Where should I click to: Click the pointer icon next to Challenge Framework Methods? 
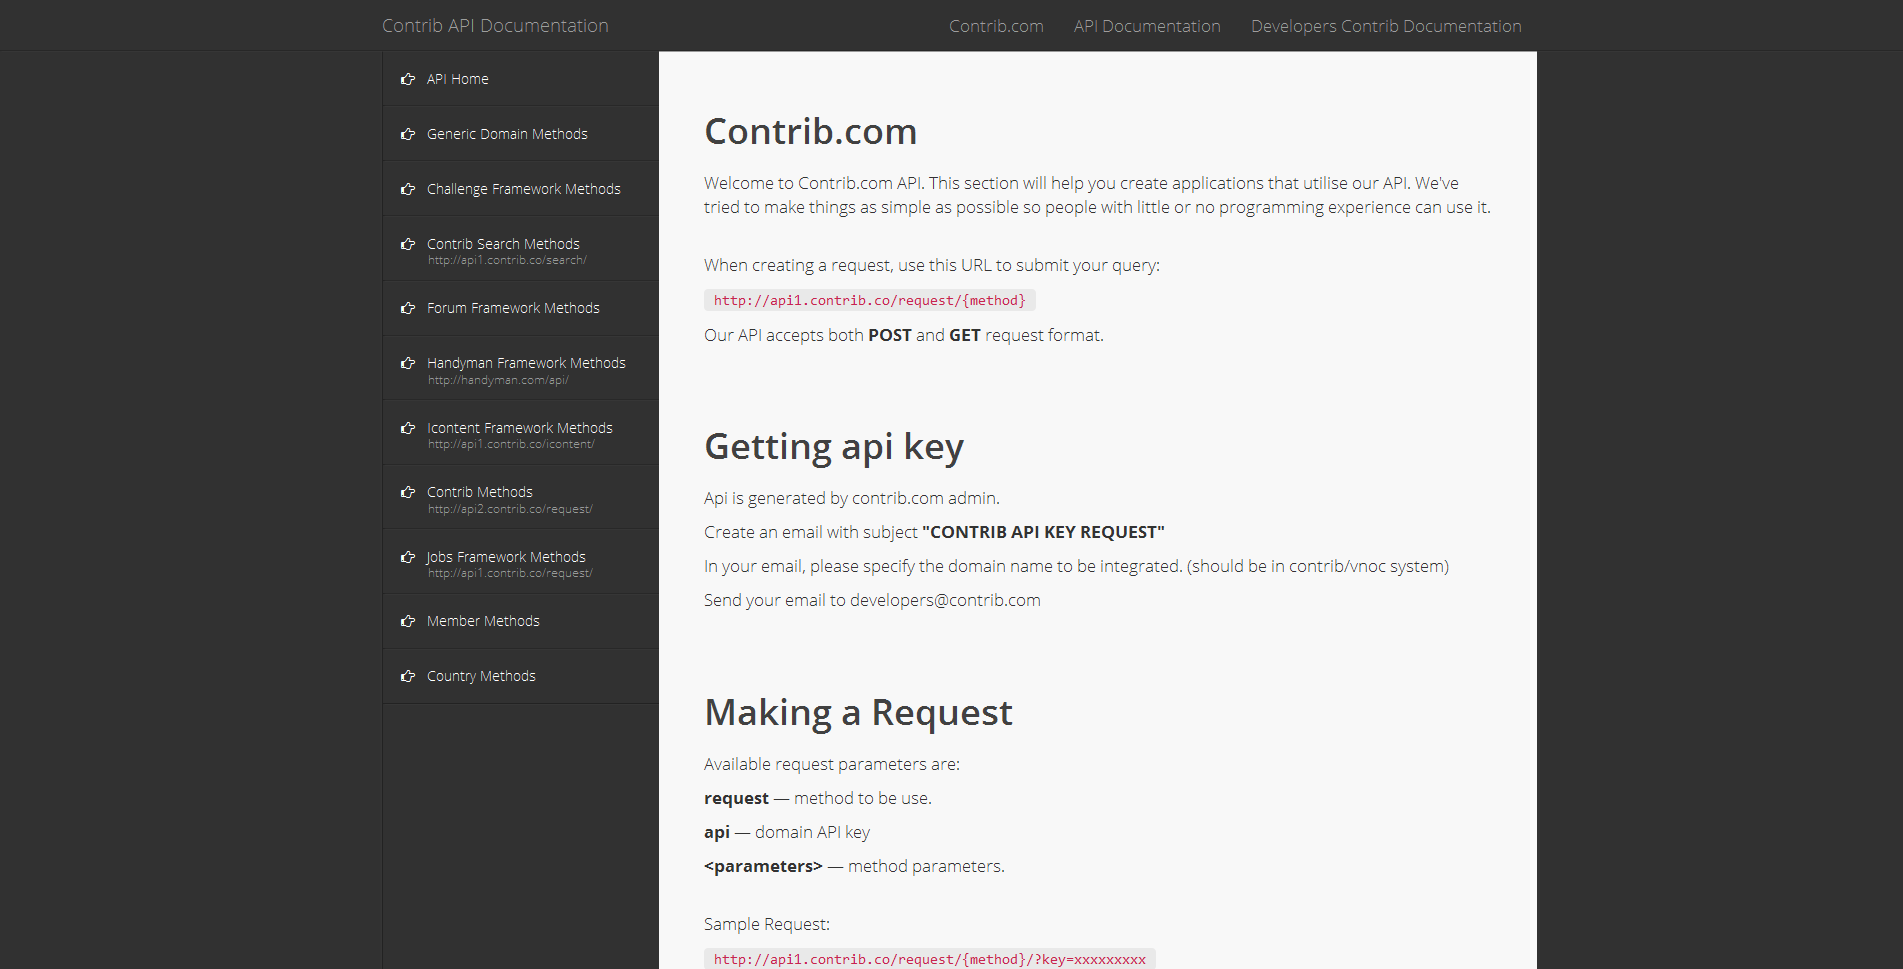[408, 189]
